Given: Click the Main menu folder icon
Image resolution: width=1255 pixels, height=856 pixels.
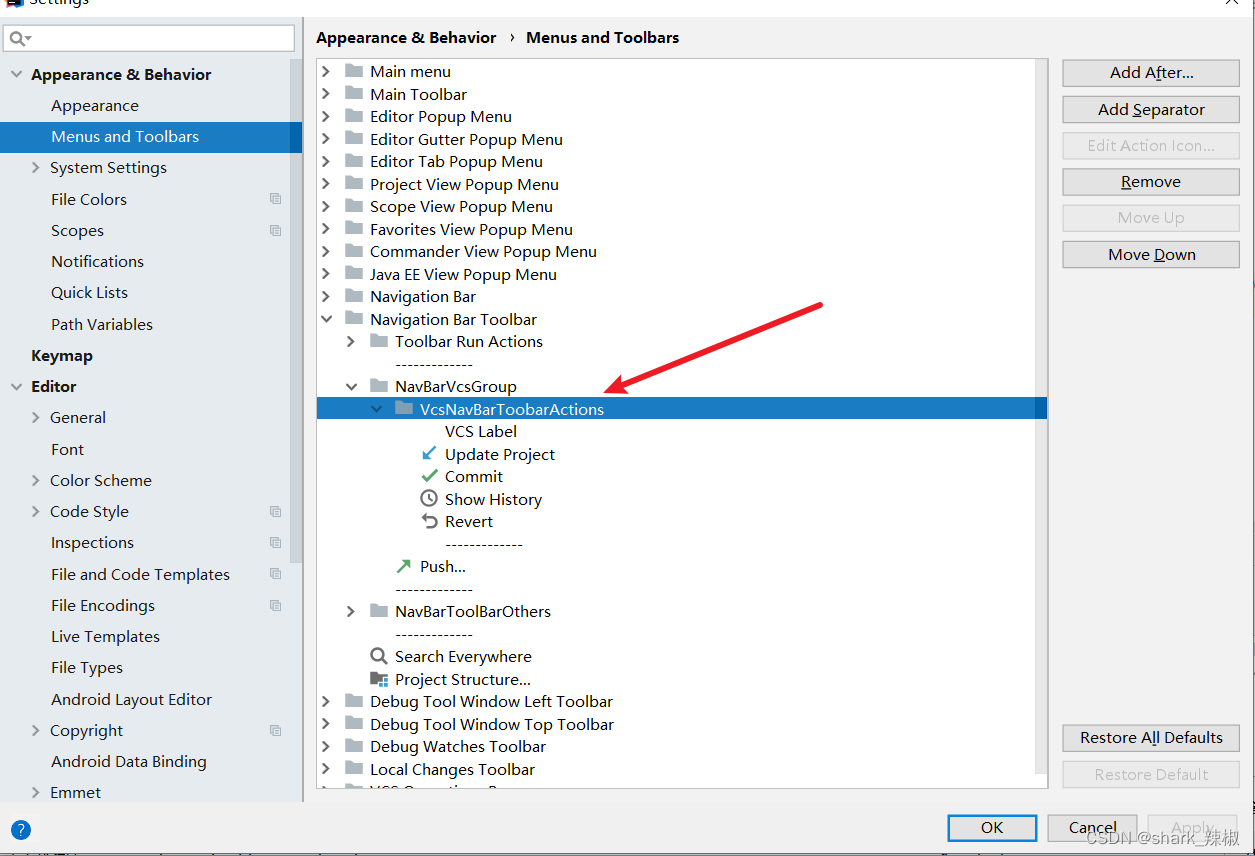Looking at the screenshot, I should (353, 71).
